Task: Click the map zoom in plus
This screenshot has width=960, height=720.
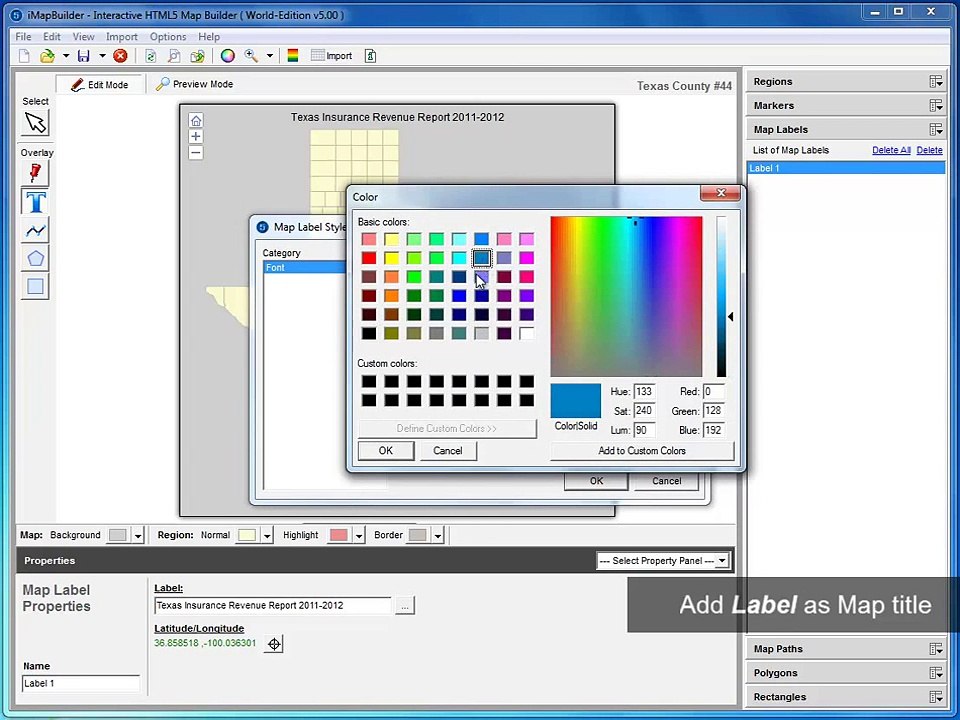Action: click(196, 137)
